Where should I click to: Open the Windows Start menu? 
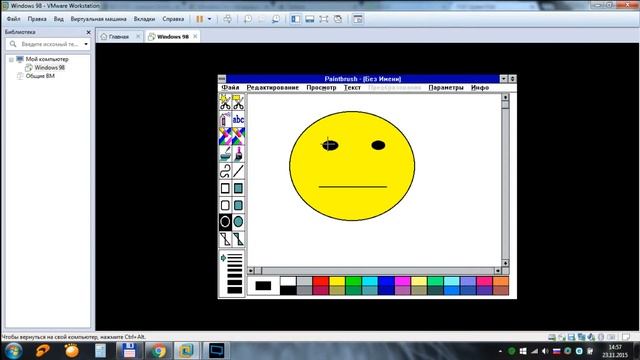[x=13, y=351]
